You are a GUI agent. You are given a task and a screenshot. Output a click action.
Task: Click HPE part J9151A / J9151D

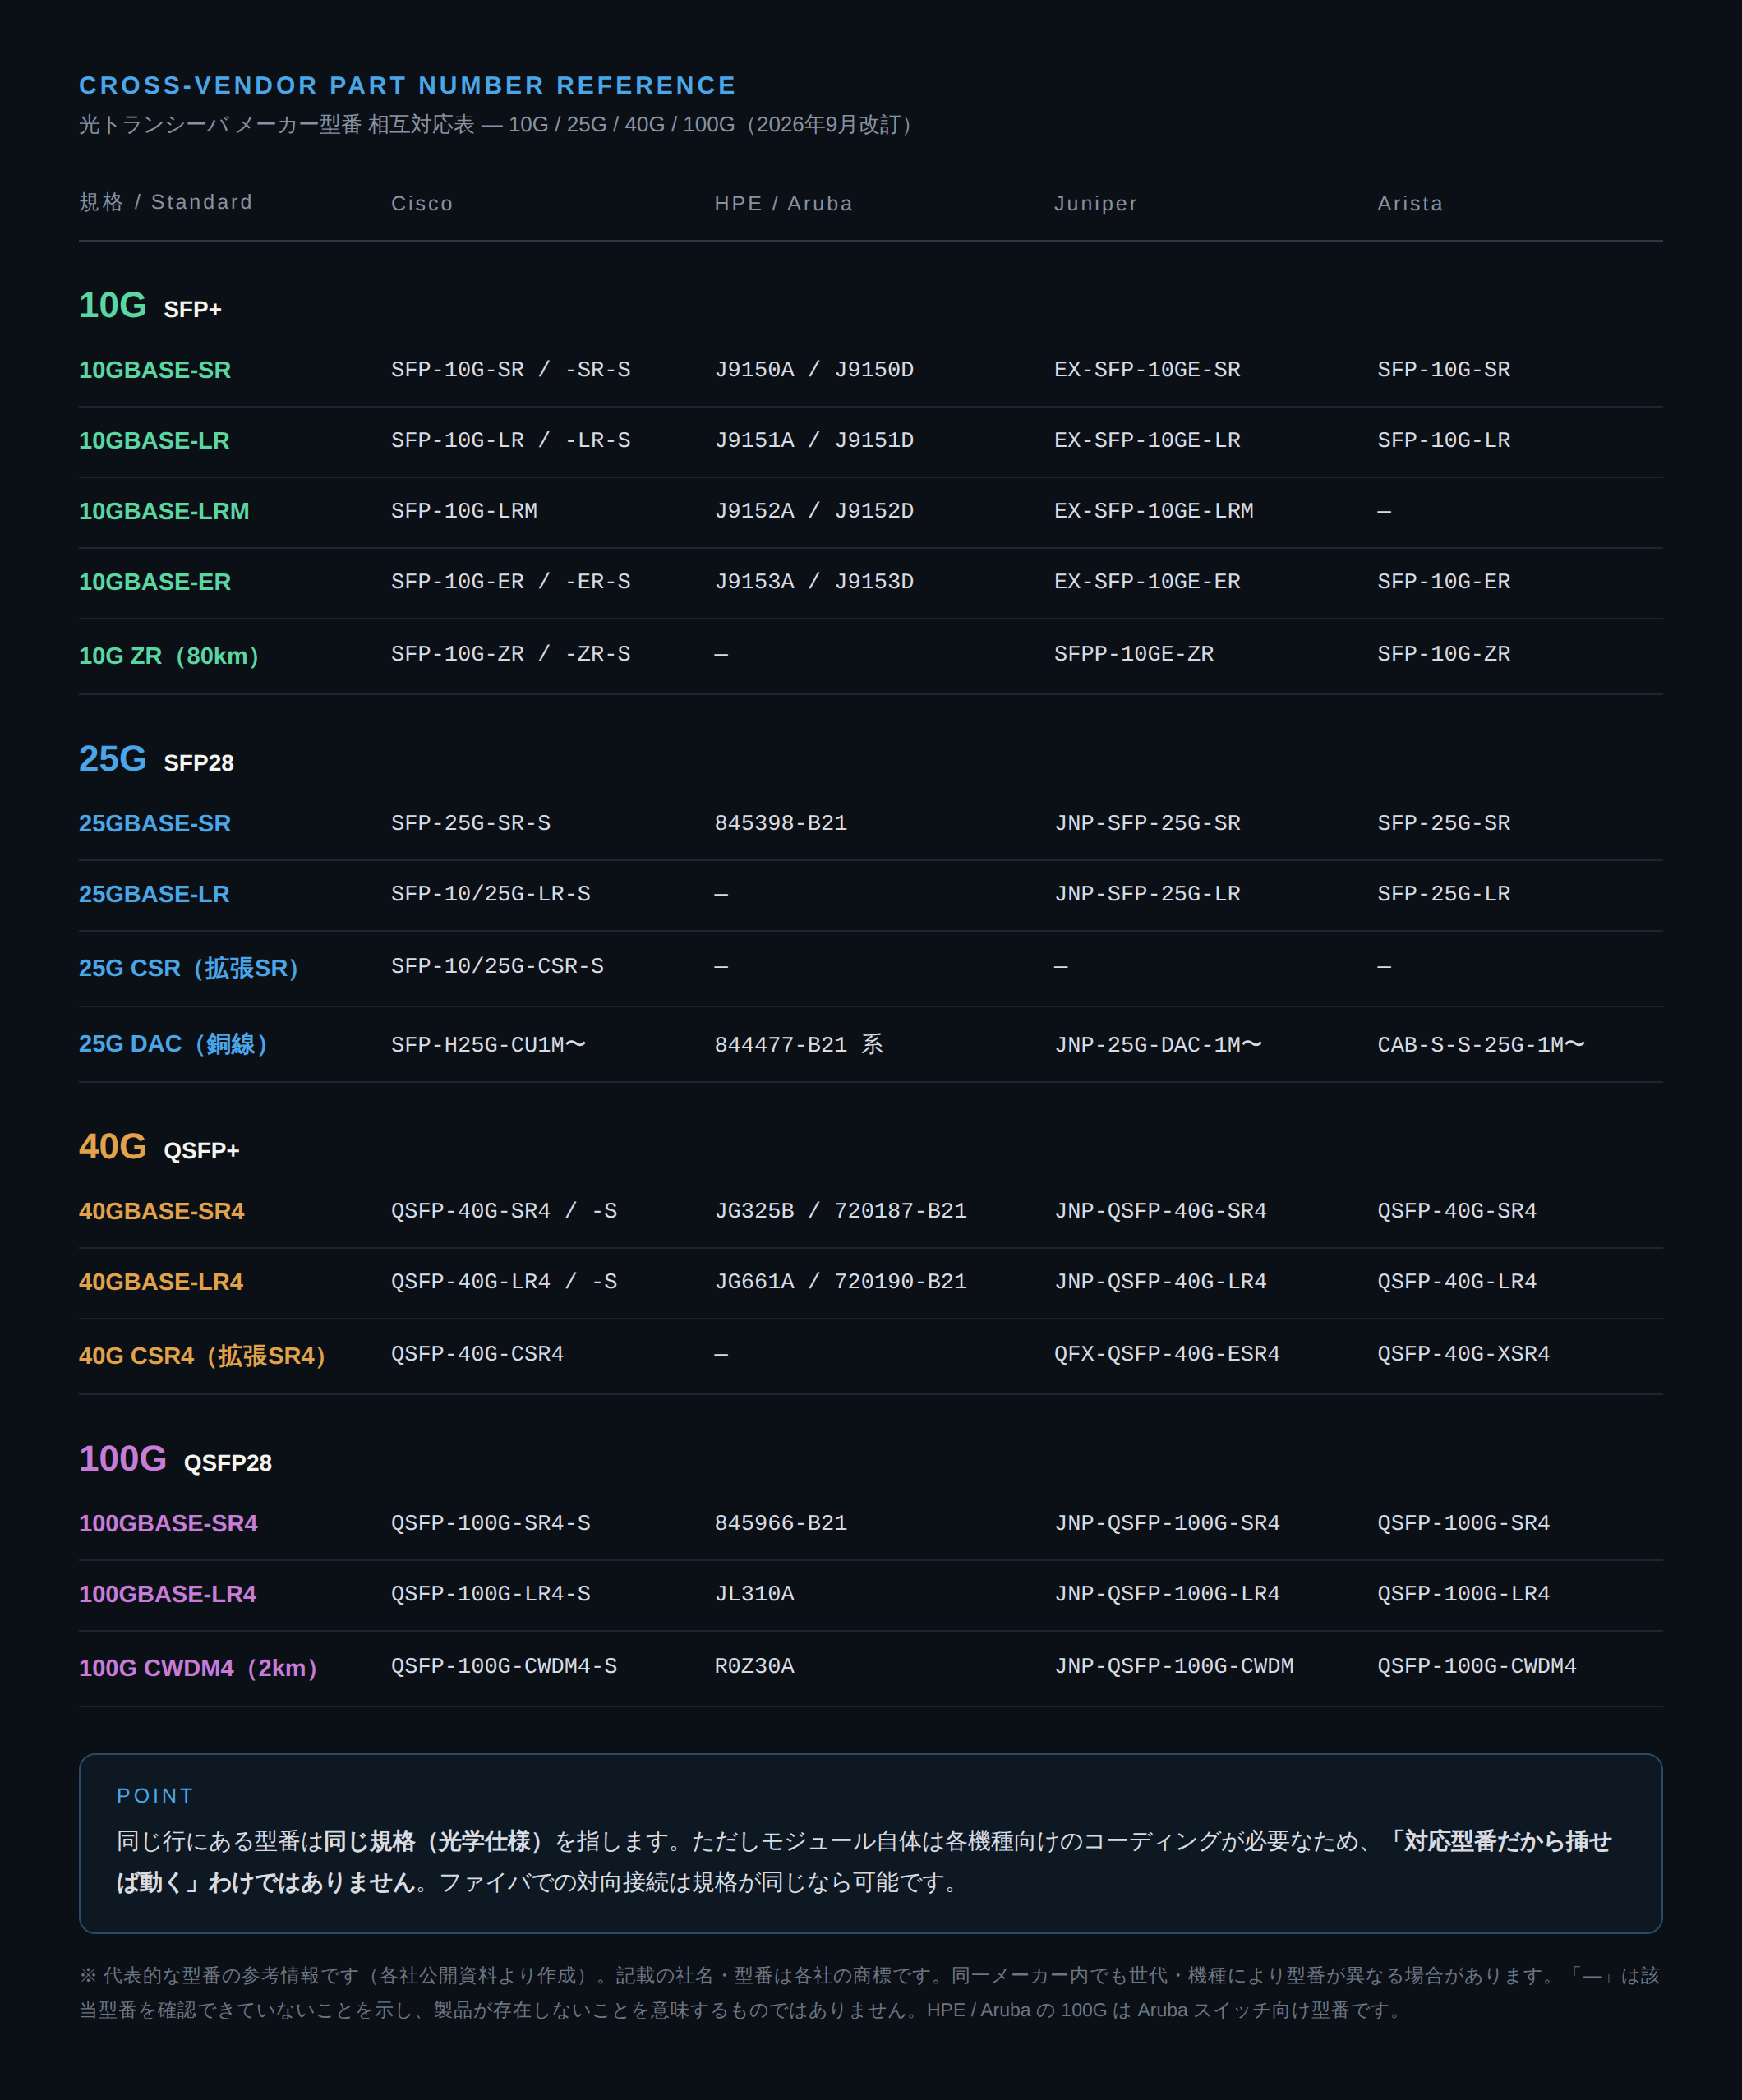814,440
